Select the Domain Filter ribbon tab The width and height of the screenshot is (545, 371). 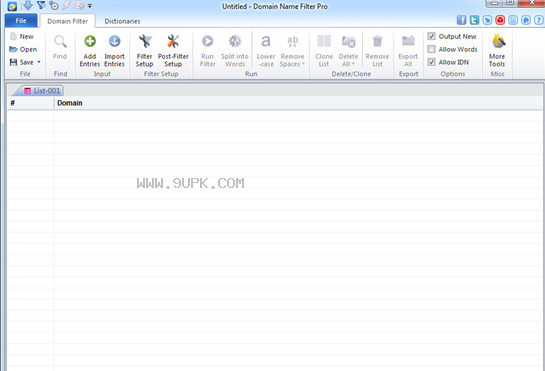tap(67, 21)
